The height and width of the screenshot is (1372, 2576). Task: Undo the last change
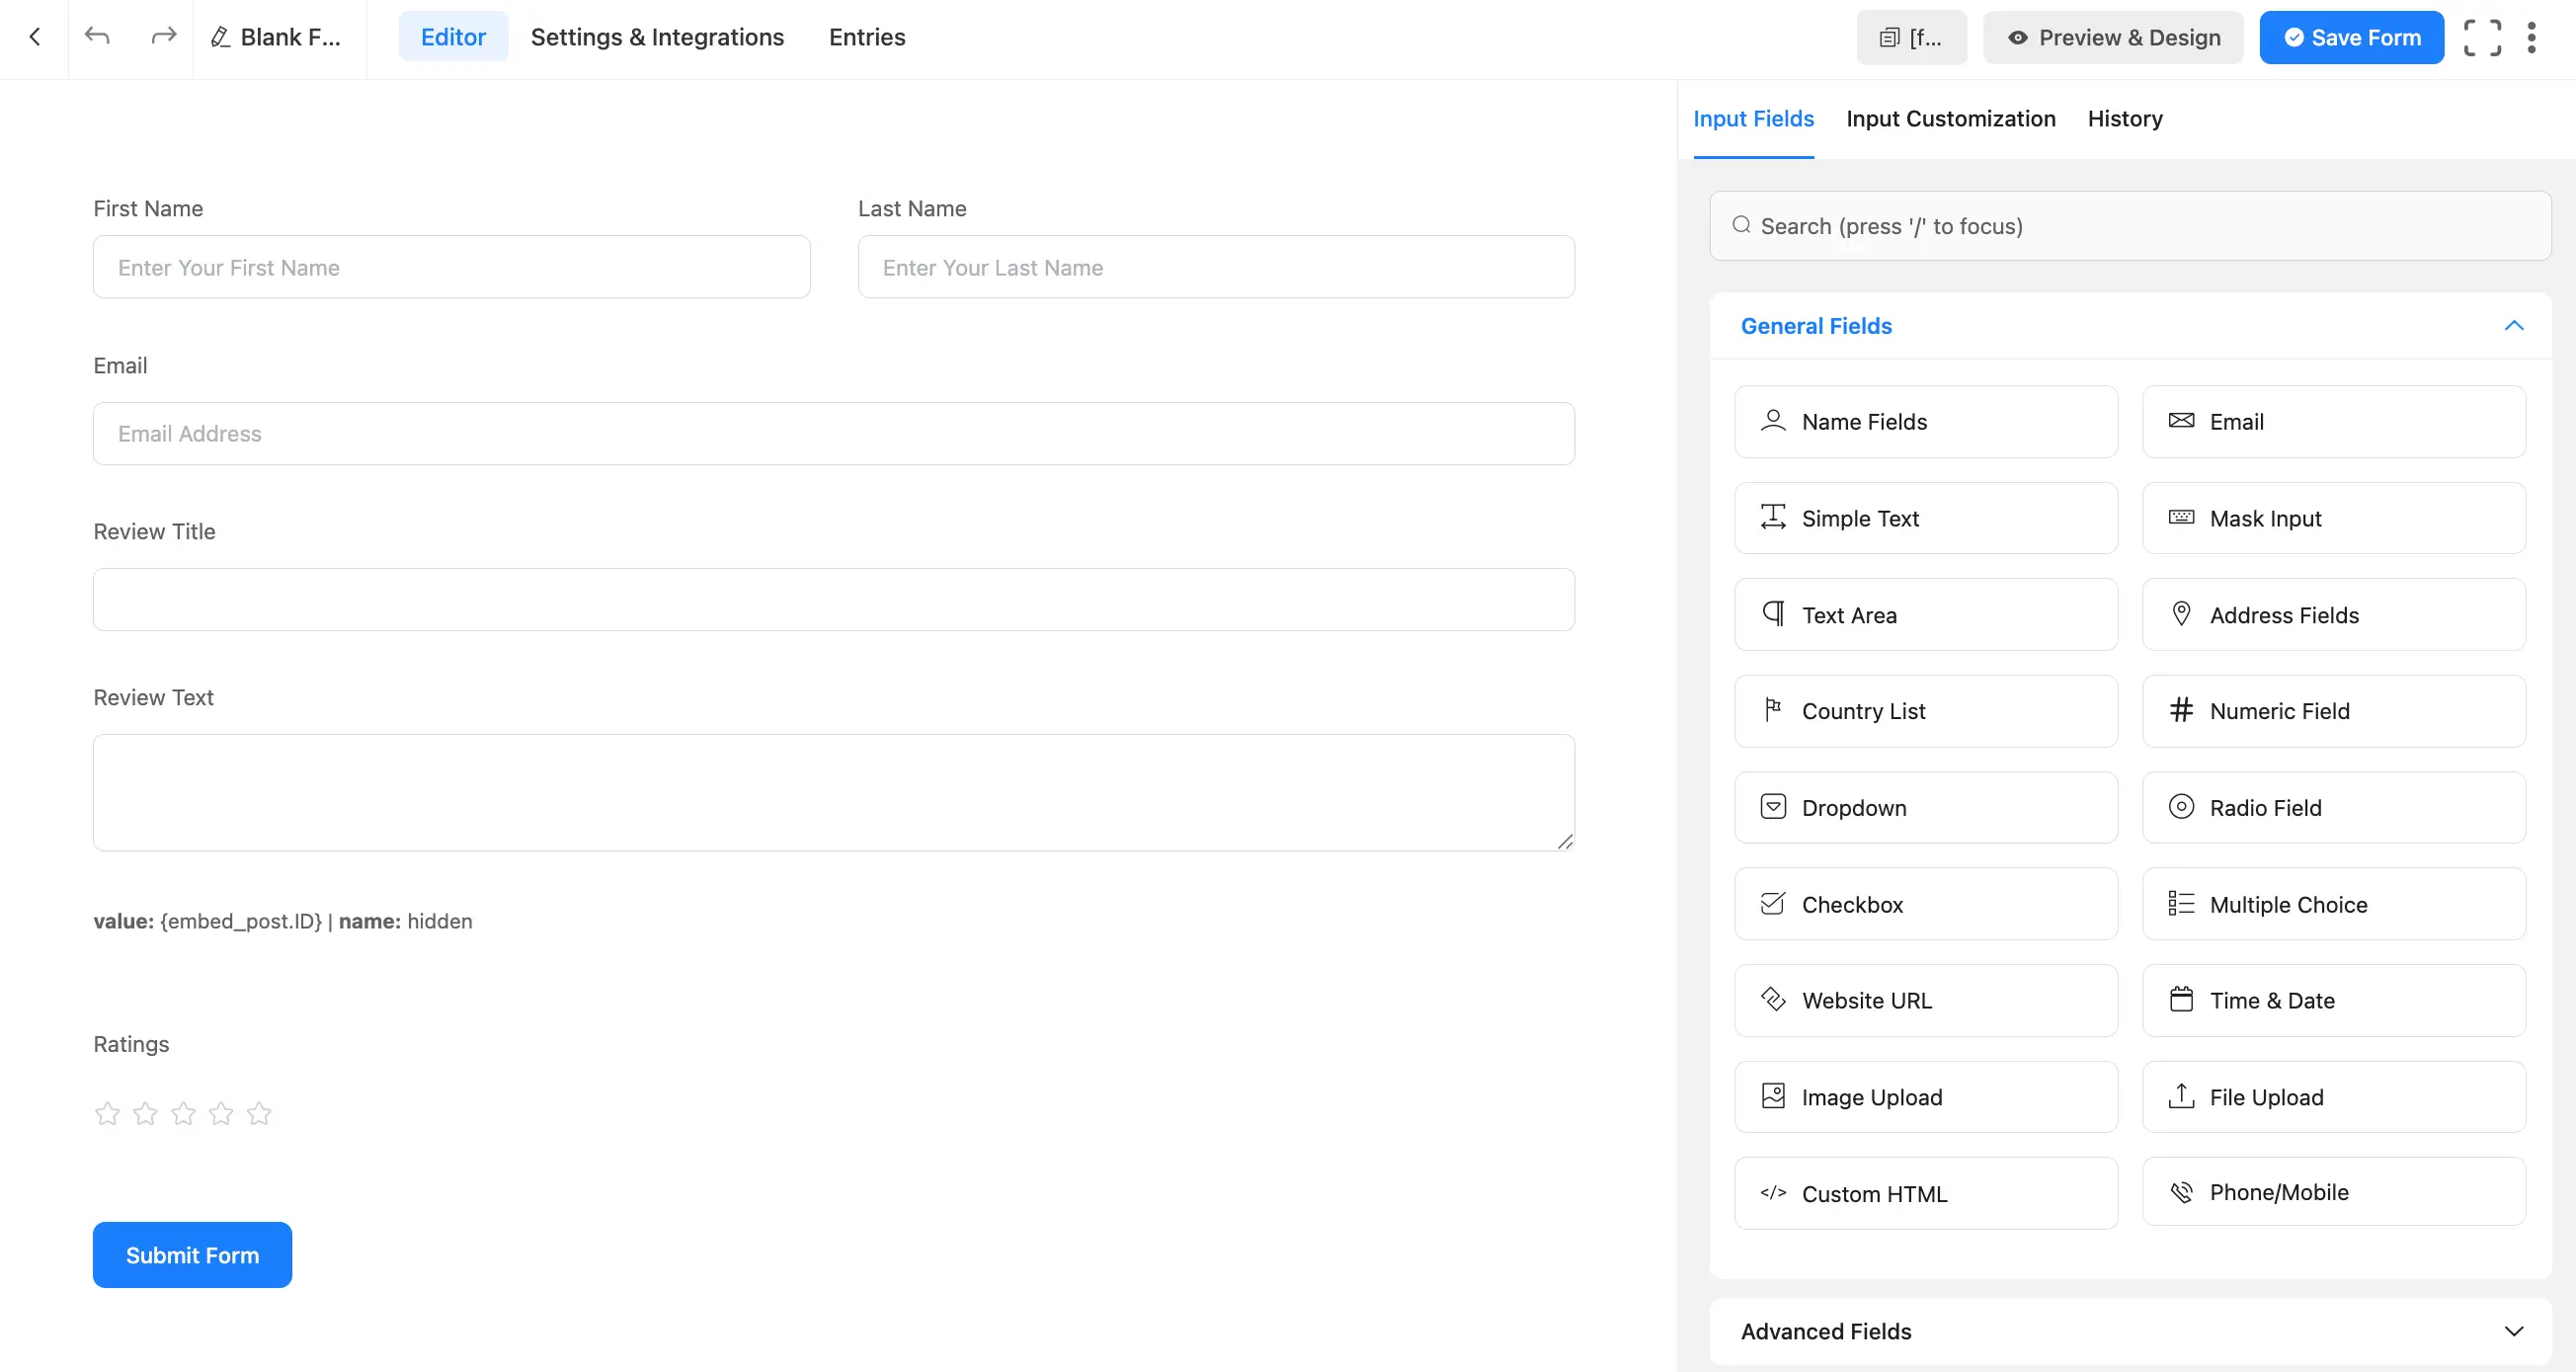[96, 37]
